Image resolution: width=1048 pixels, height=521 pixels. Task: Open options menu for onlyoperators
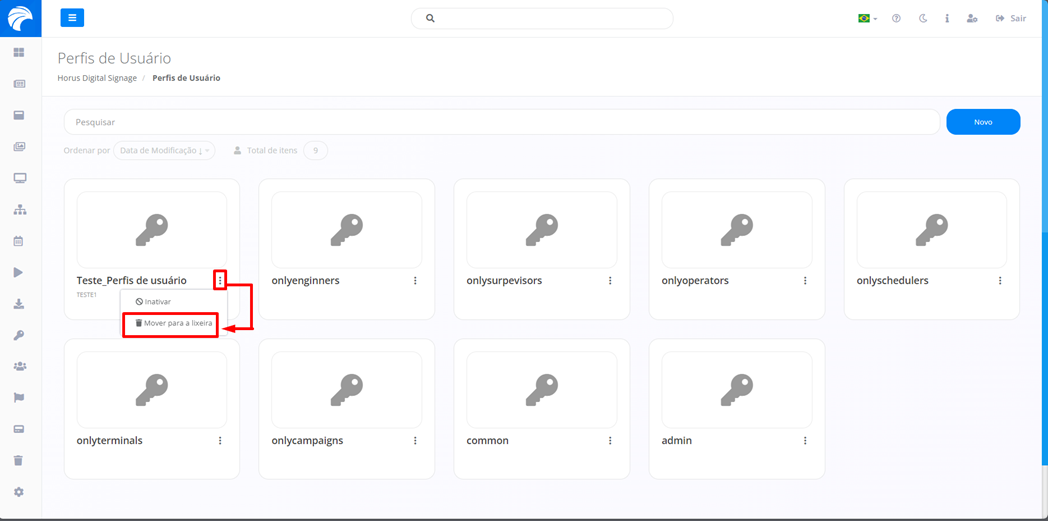(x=805, y=281)
